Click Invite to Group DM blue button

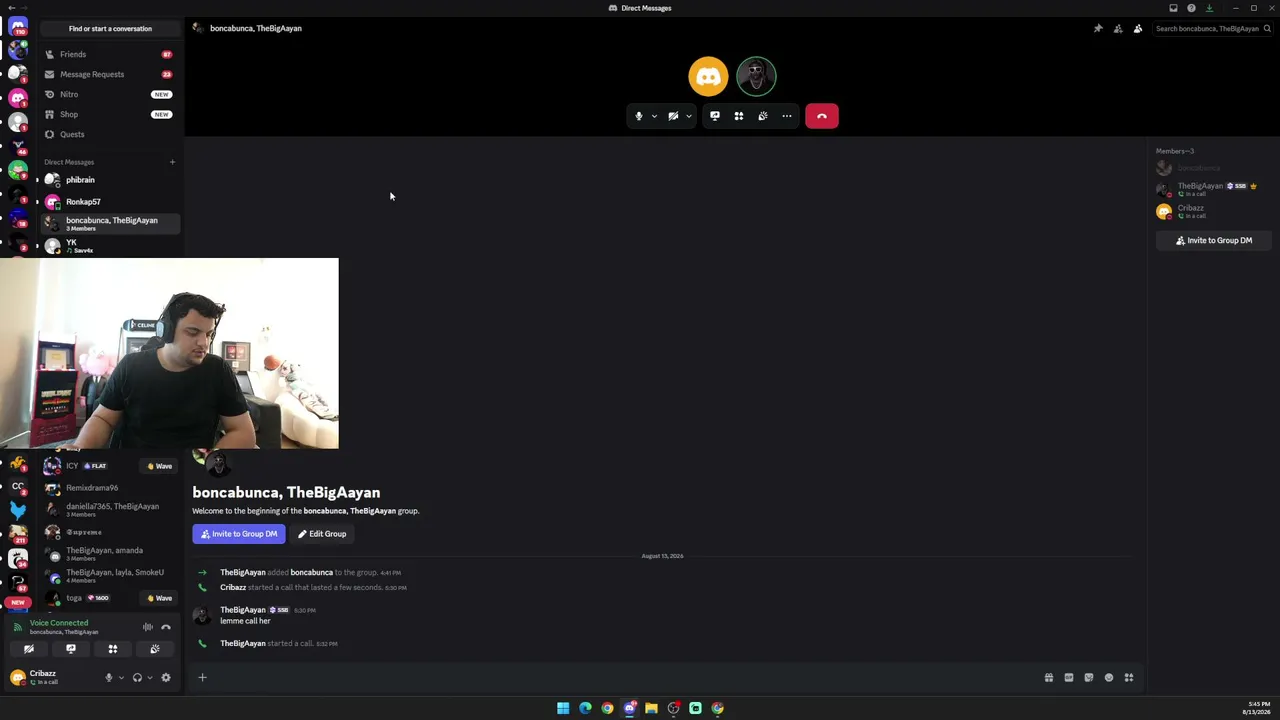click(x=239, y=534)
